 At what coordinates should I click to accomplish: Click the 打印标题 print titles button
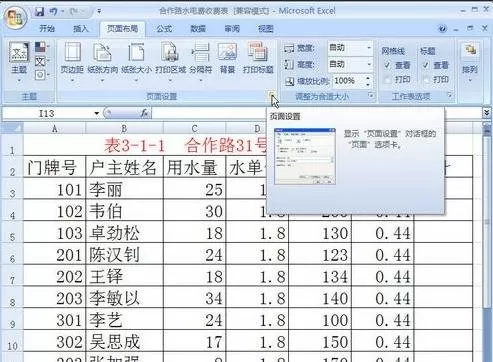pyautogui.click(x=258, y=58)
